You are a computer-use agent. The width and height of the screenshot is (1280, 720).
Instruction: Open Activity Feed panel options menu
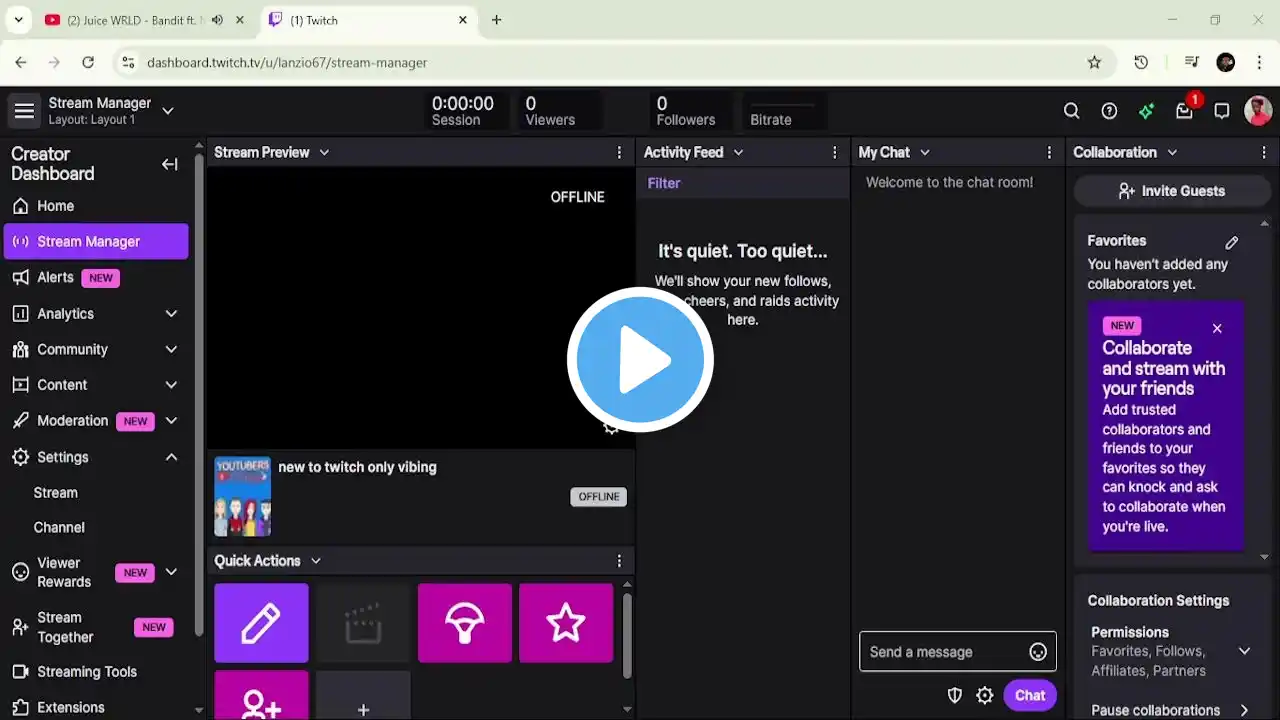(x=835, y=153)
